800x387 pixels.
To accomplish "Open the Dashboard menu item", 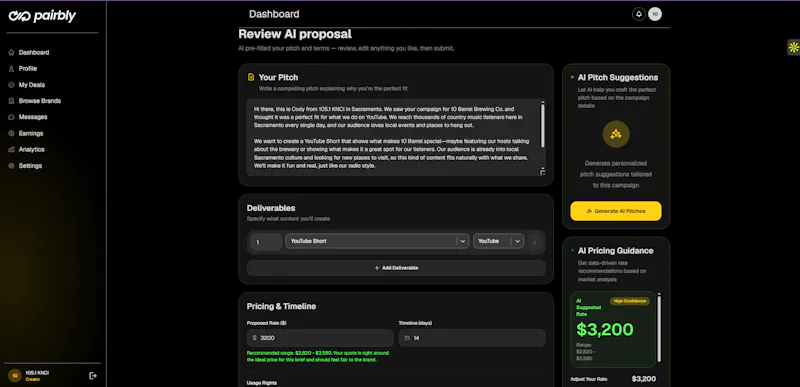I will click(34, 53).
